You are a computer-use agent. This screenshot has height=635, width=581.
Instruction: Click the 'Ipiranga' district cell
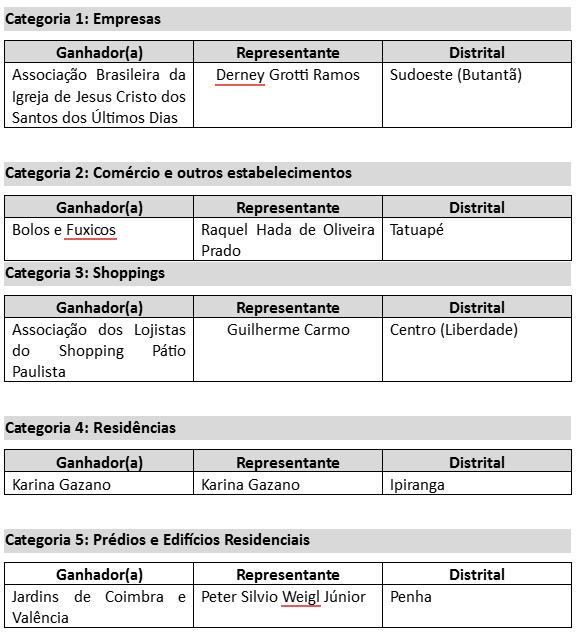[477, 483]
